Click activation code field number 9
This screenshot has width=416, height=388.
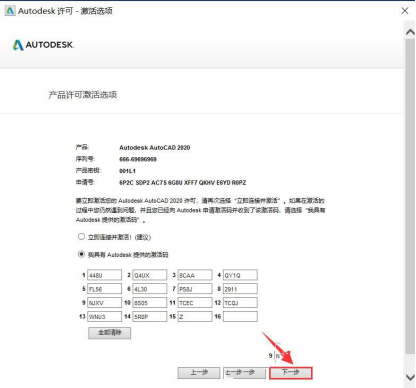104,302
